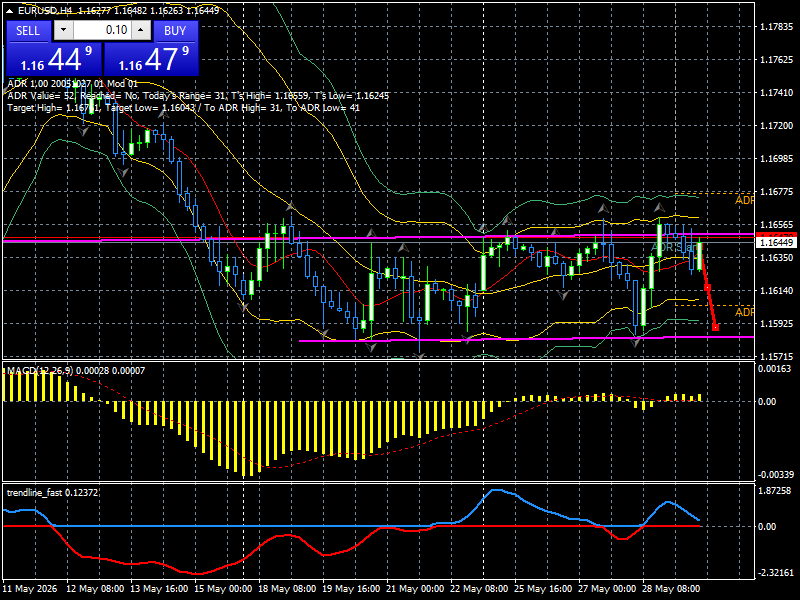This screenshot has height=600, width=800.
Task: Click price scale value 1.15925
Action: (x=777, y=324)
